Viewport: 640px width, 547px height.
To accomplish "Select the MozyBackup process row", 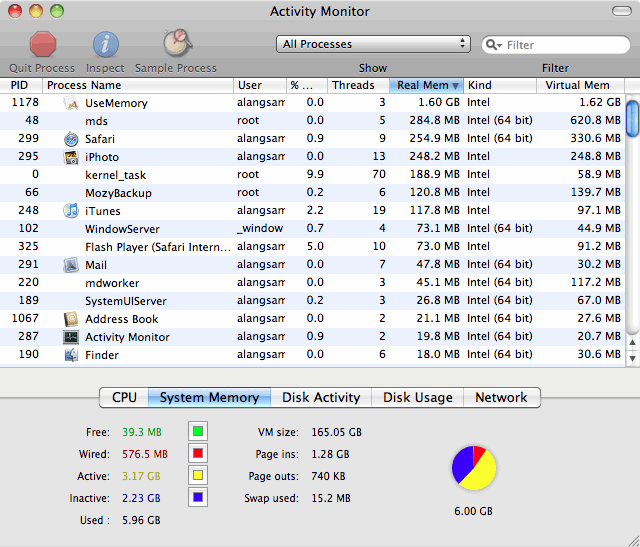I will [x=312, y=193].
